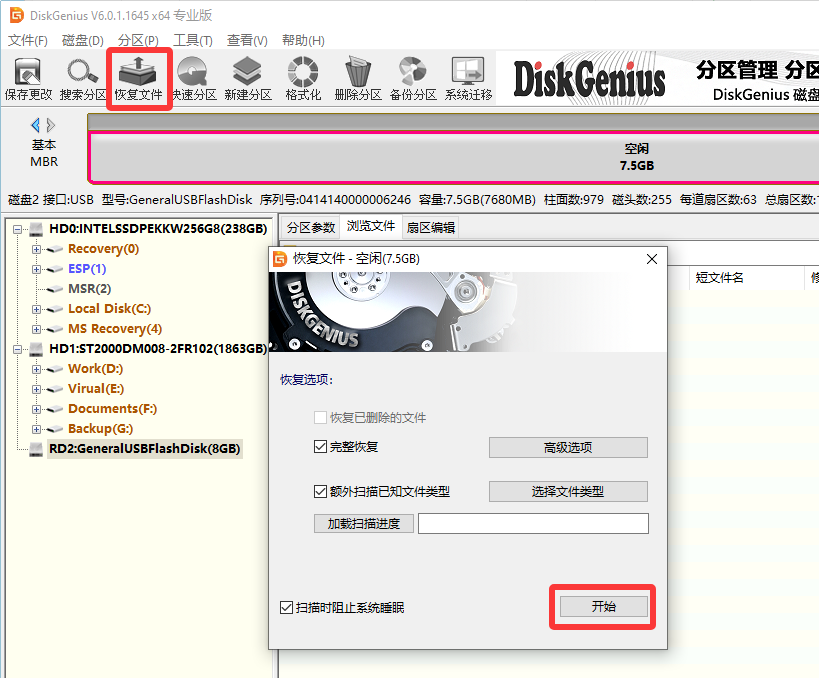Viewport: 819px width, 678px height.
Task: Open the View (查看) menu
Action: [x=247, y=40]
